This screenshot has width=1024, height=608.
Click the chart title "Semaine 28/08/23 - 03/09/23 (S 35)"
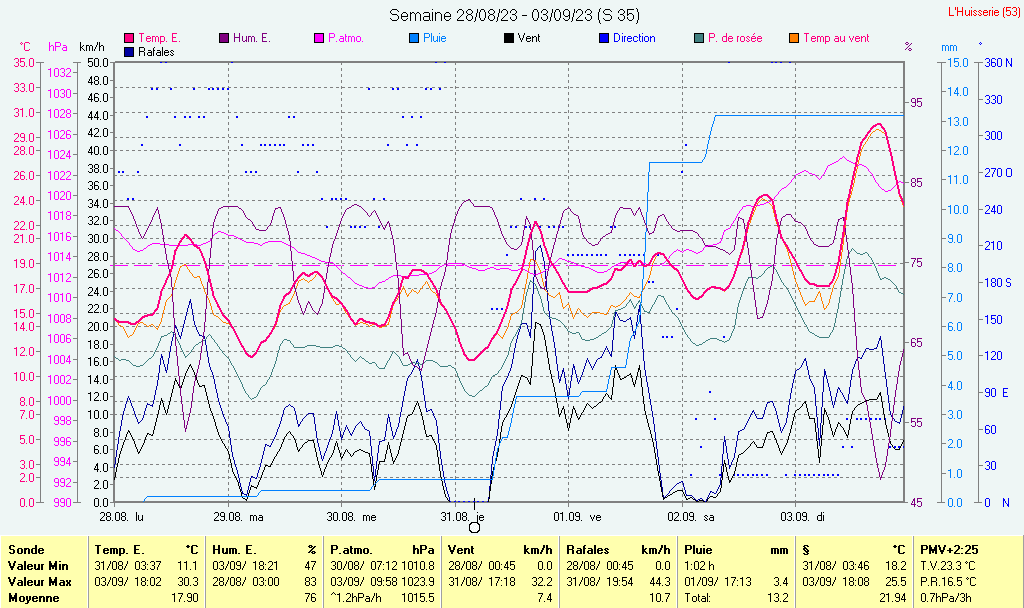pos(515,15)
